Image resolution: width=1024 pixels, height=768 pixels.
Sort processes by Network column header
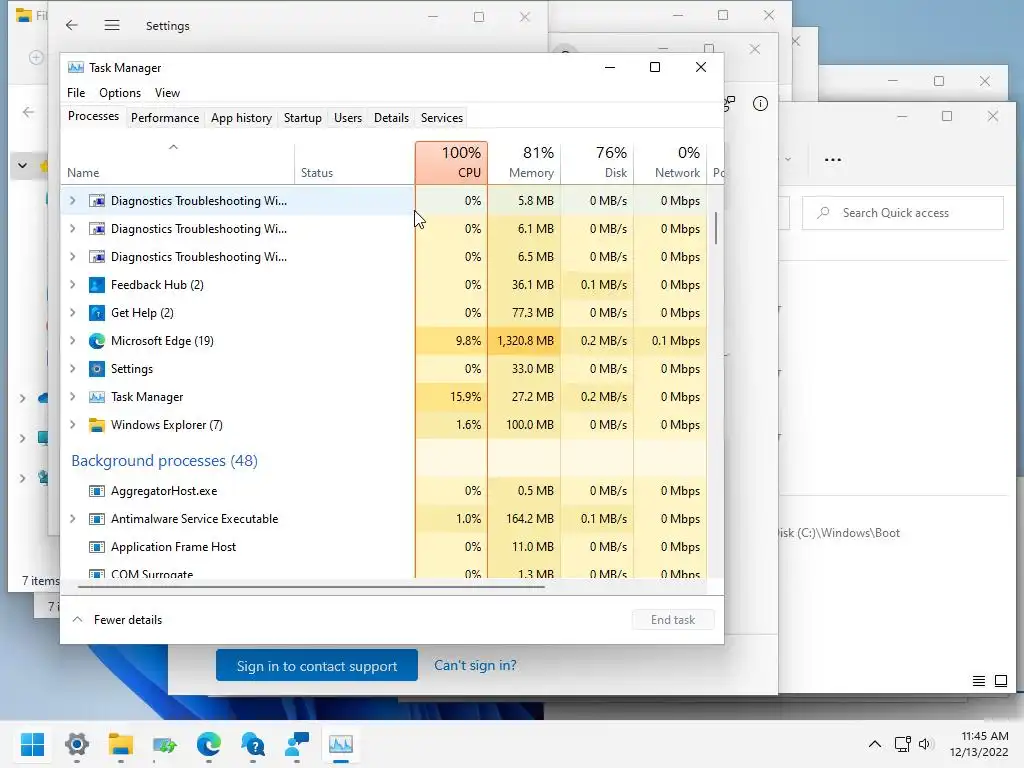(671, 163)
